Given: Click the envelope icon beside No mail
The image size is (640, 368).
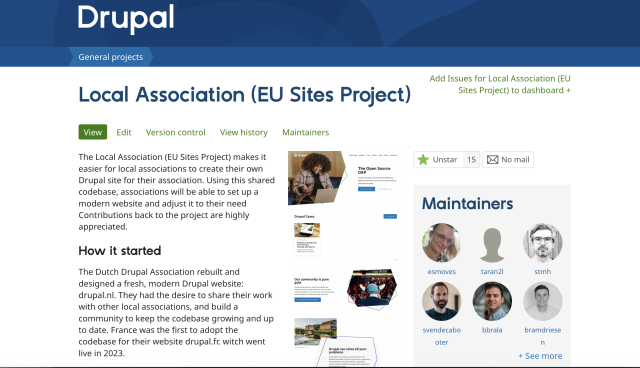Looking at the screenshot, I should tap(493, 160).
